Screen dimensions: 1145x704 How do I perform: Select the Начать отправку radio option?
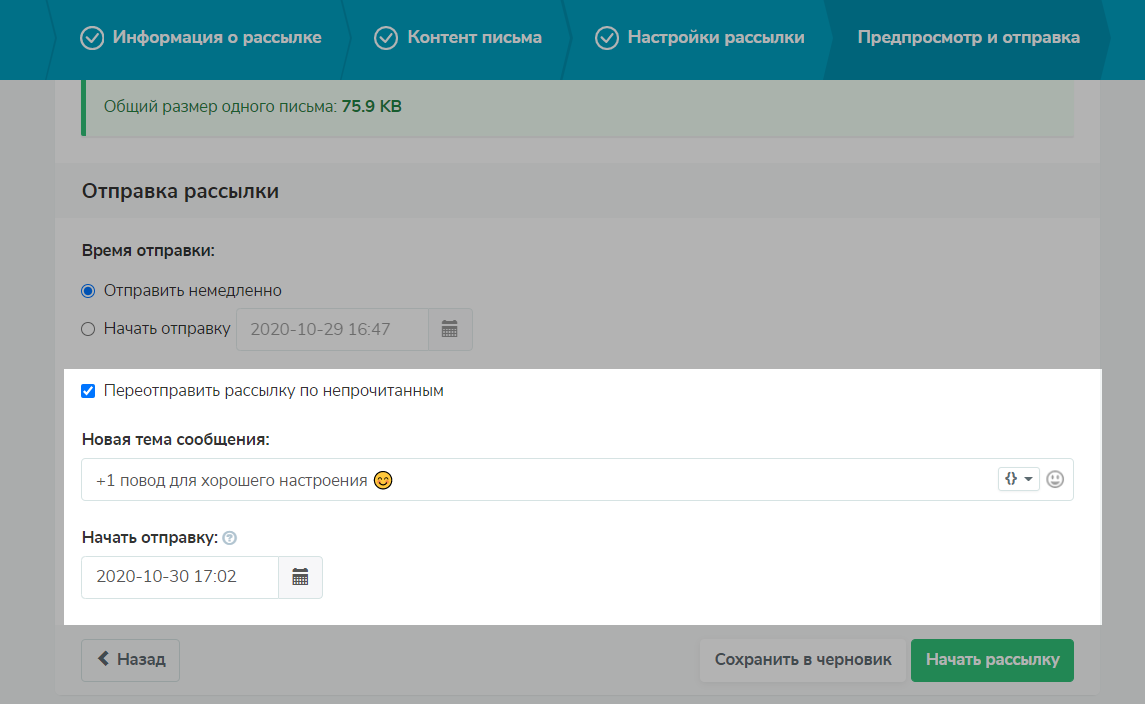(87, 329)
